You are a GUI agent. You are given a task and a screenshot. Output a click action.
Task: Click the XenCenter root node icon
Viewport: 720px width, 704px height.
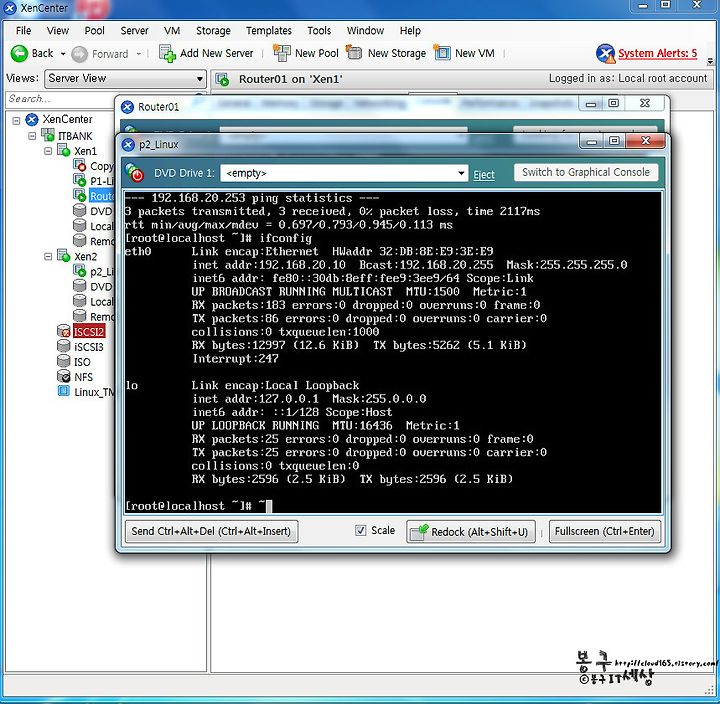[x=32, y=120]
